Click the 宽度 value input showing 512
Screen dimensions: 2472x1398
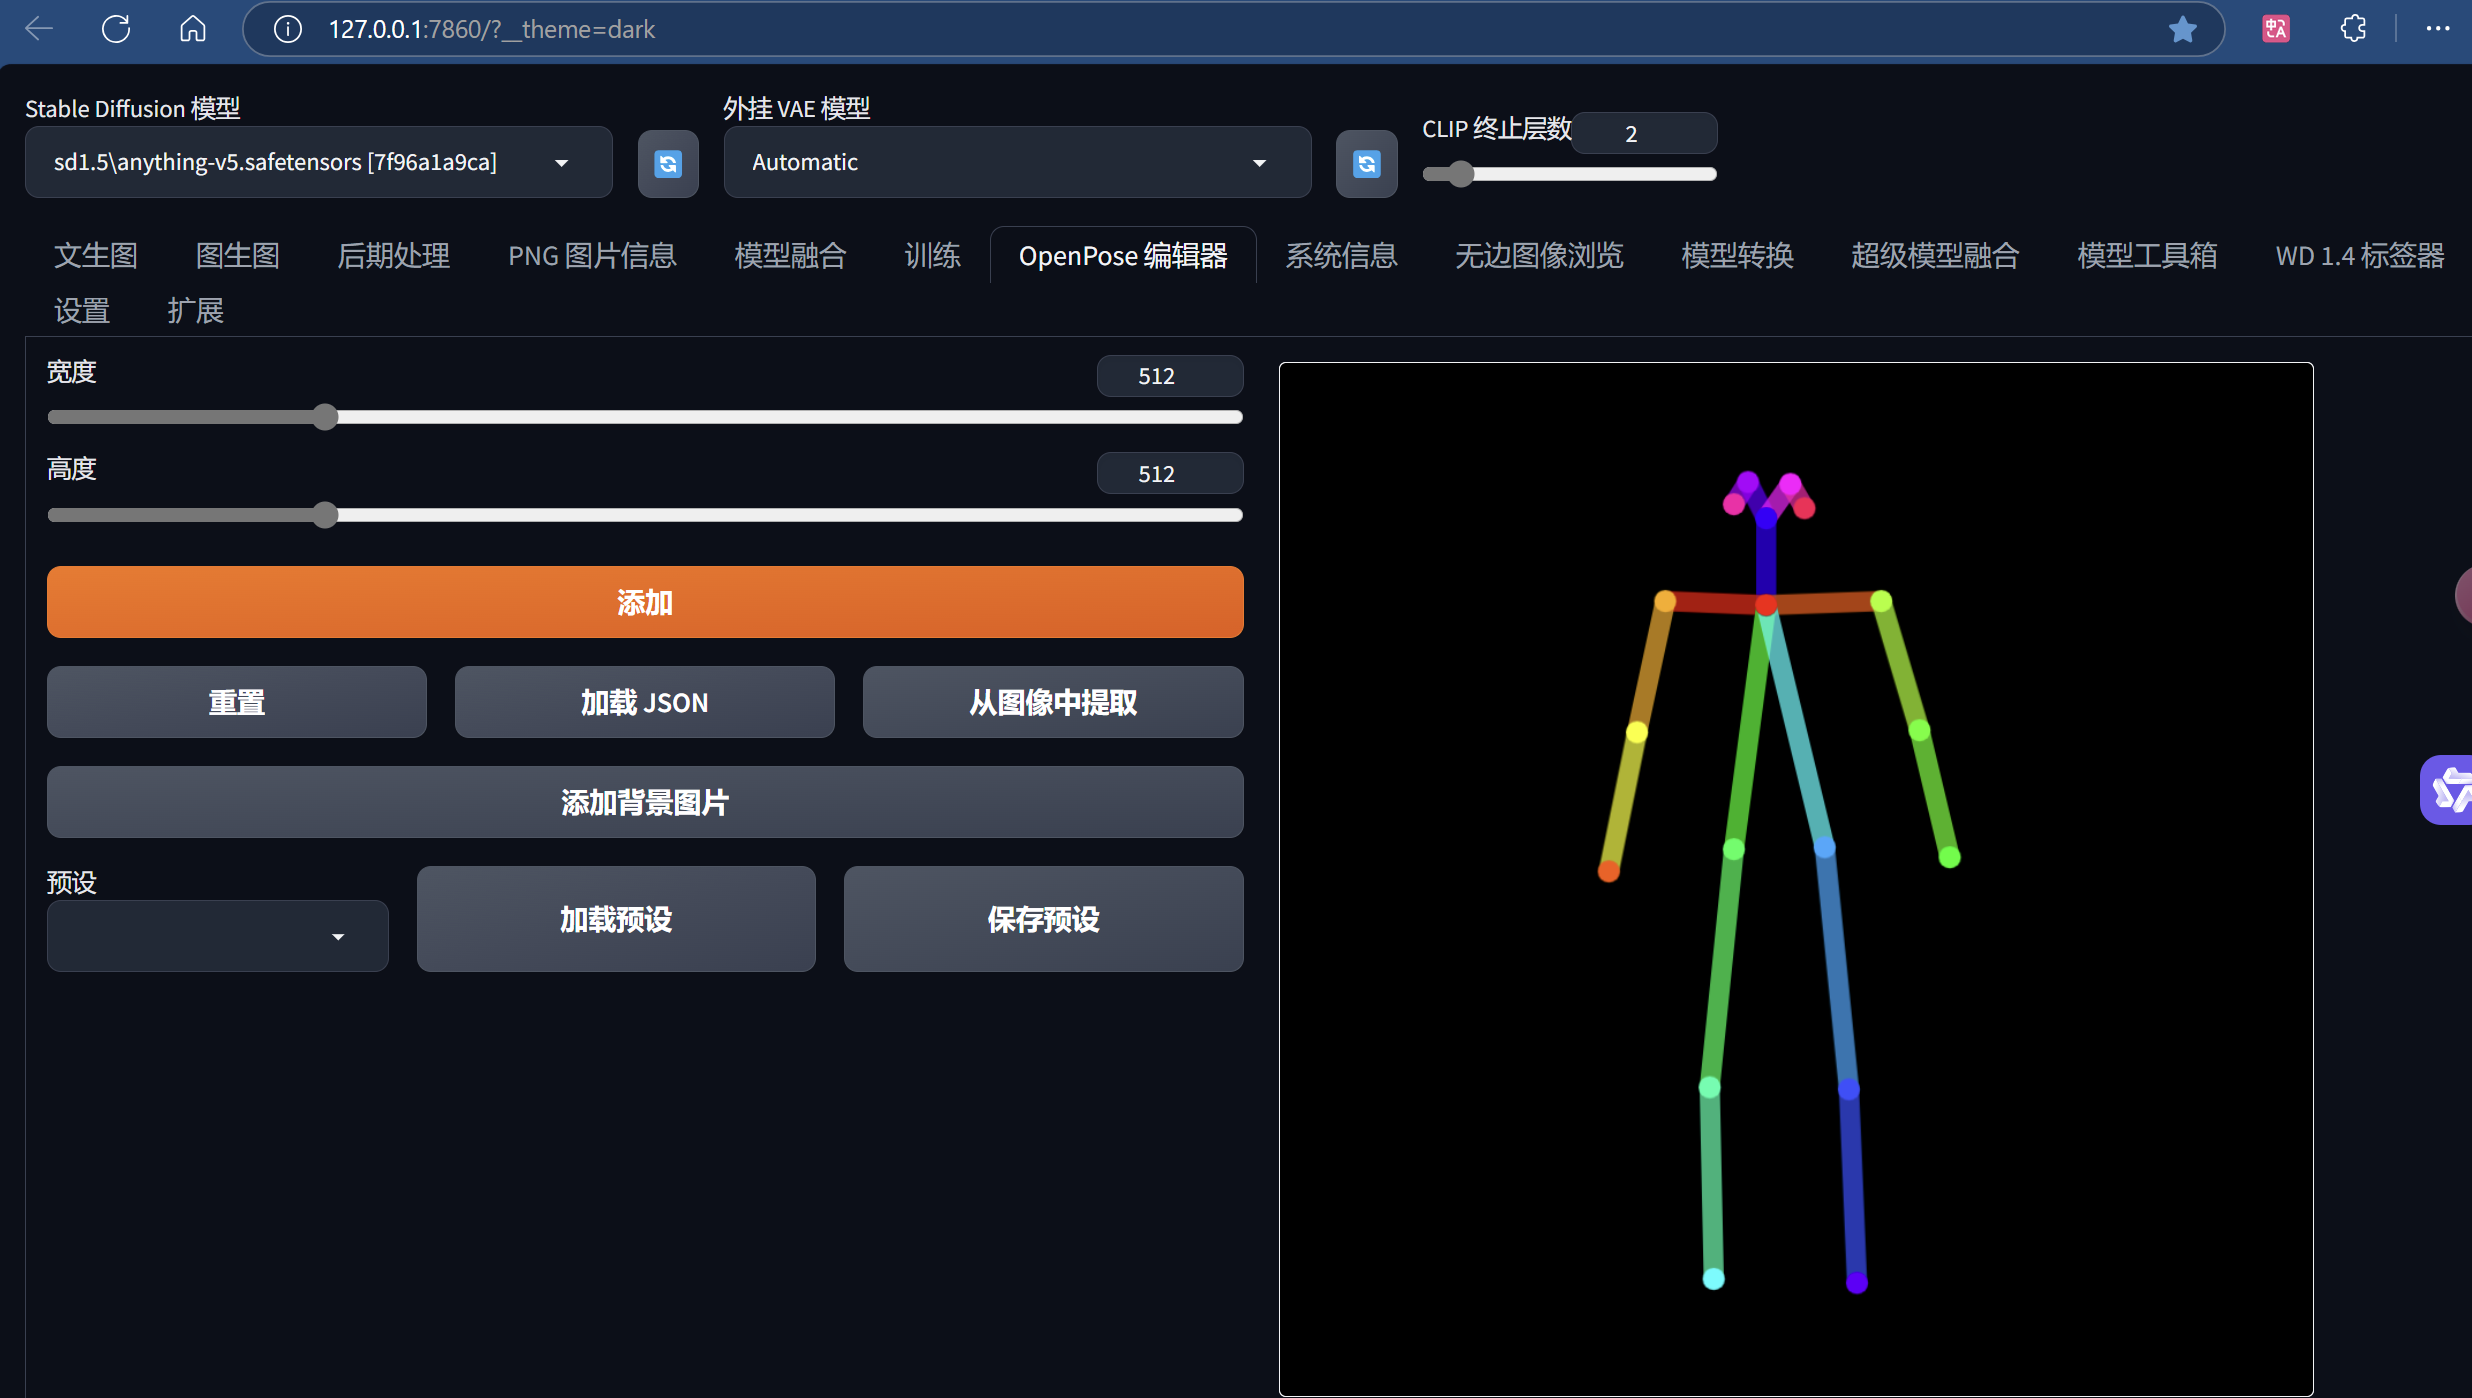click(1169, 375)
